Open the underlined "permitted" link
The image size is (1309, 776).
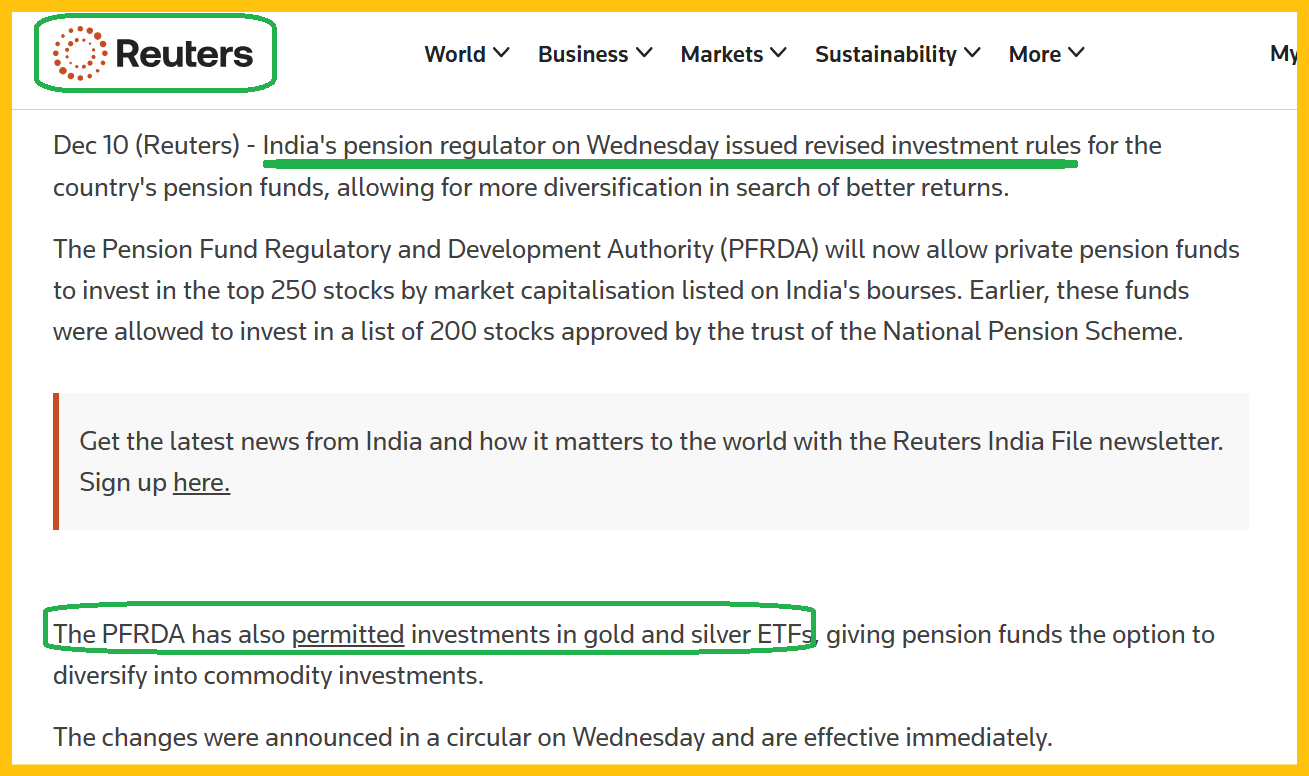[x=348, y=634]
